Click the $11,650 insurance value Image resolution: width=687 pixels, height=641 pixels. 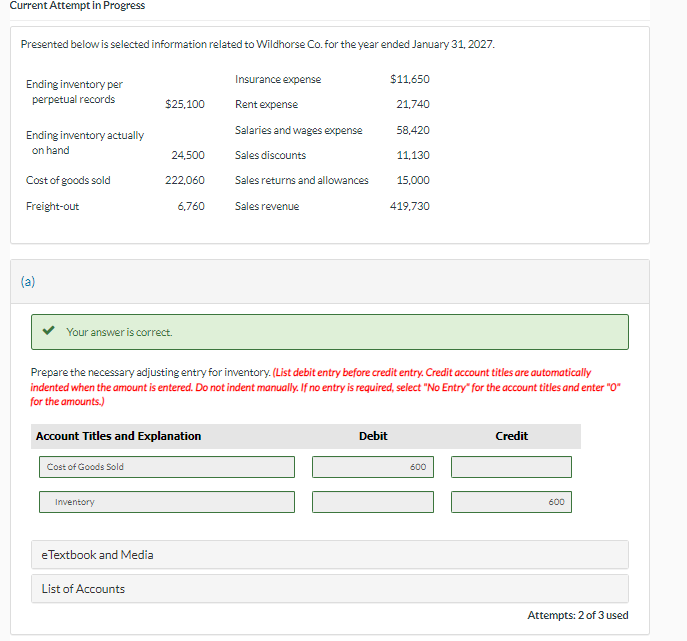point(410,79)
